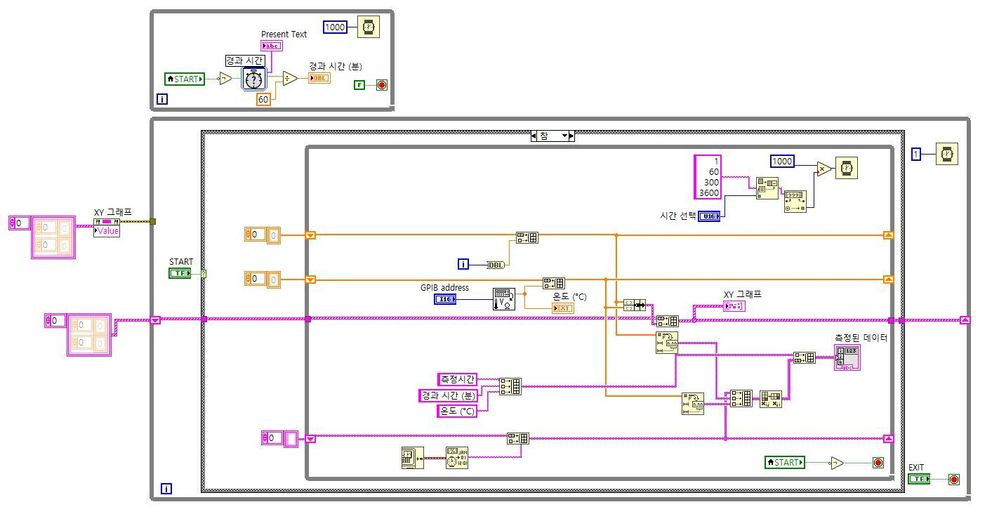The width and height of the screenshot is (999, 519).
Task: Select the bottom pink shift register on the inner loop's left
Action: pyautogui.click(x=310, y=439)
